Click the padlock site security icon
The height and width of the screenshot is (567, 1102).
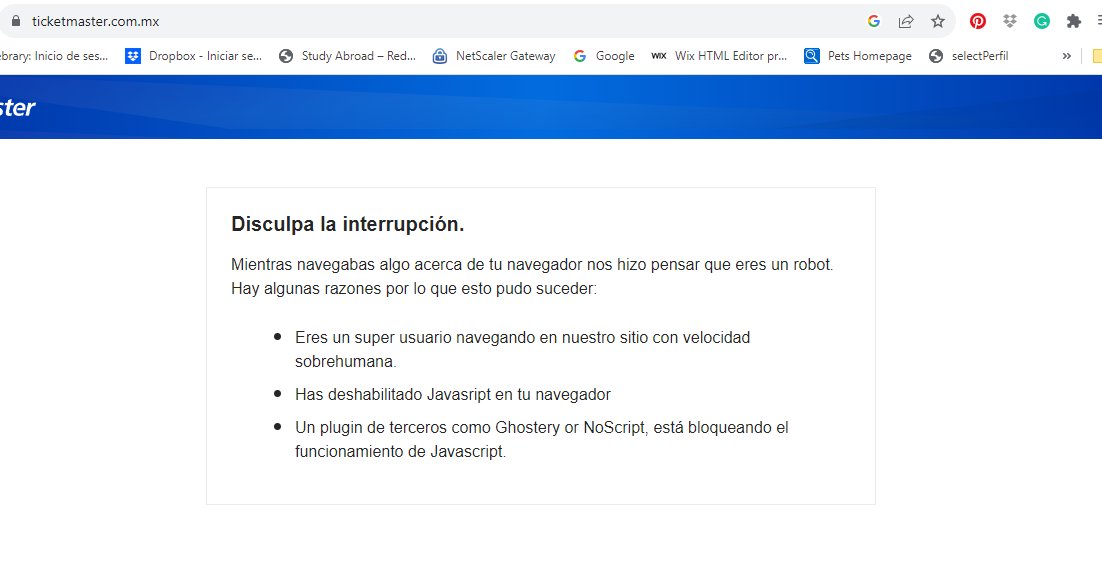(15, 21)
